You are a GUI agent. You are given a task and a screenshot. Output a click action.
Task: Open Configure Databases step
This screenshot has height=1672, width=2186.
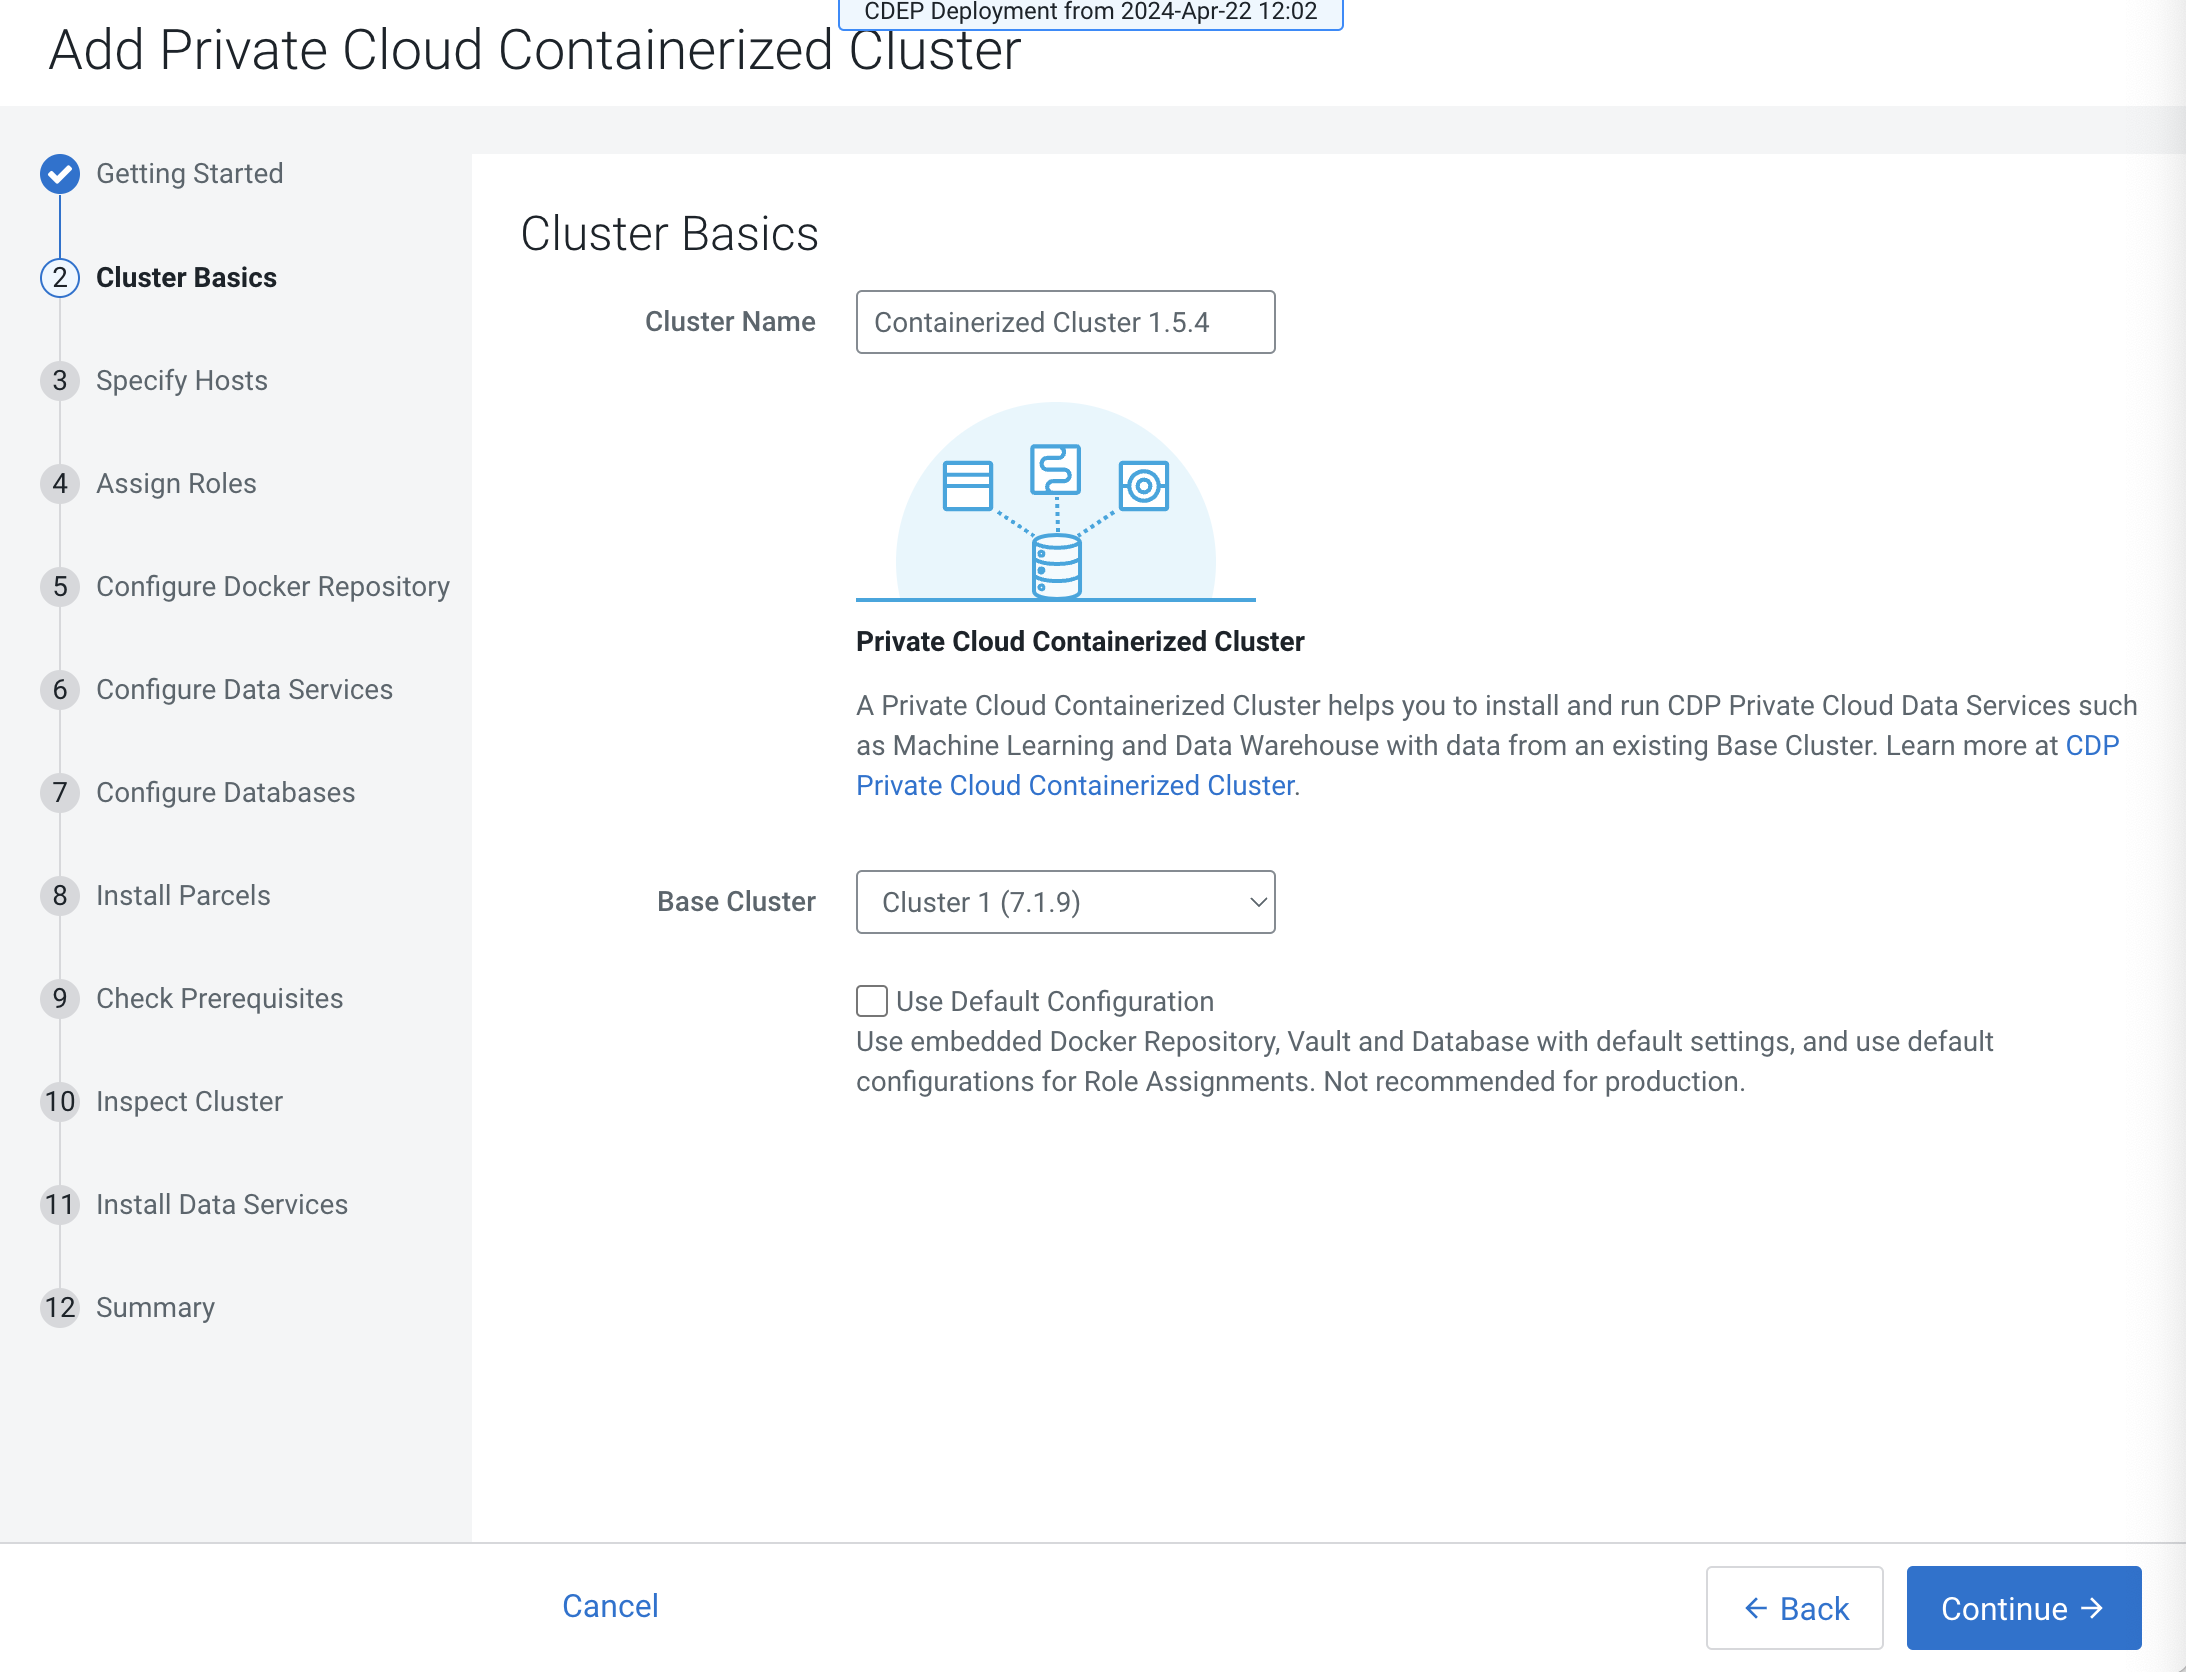click(x=226, y=792)
